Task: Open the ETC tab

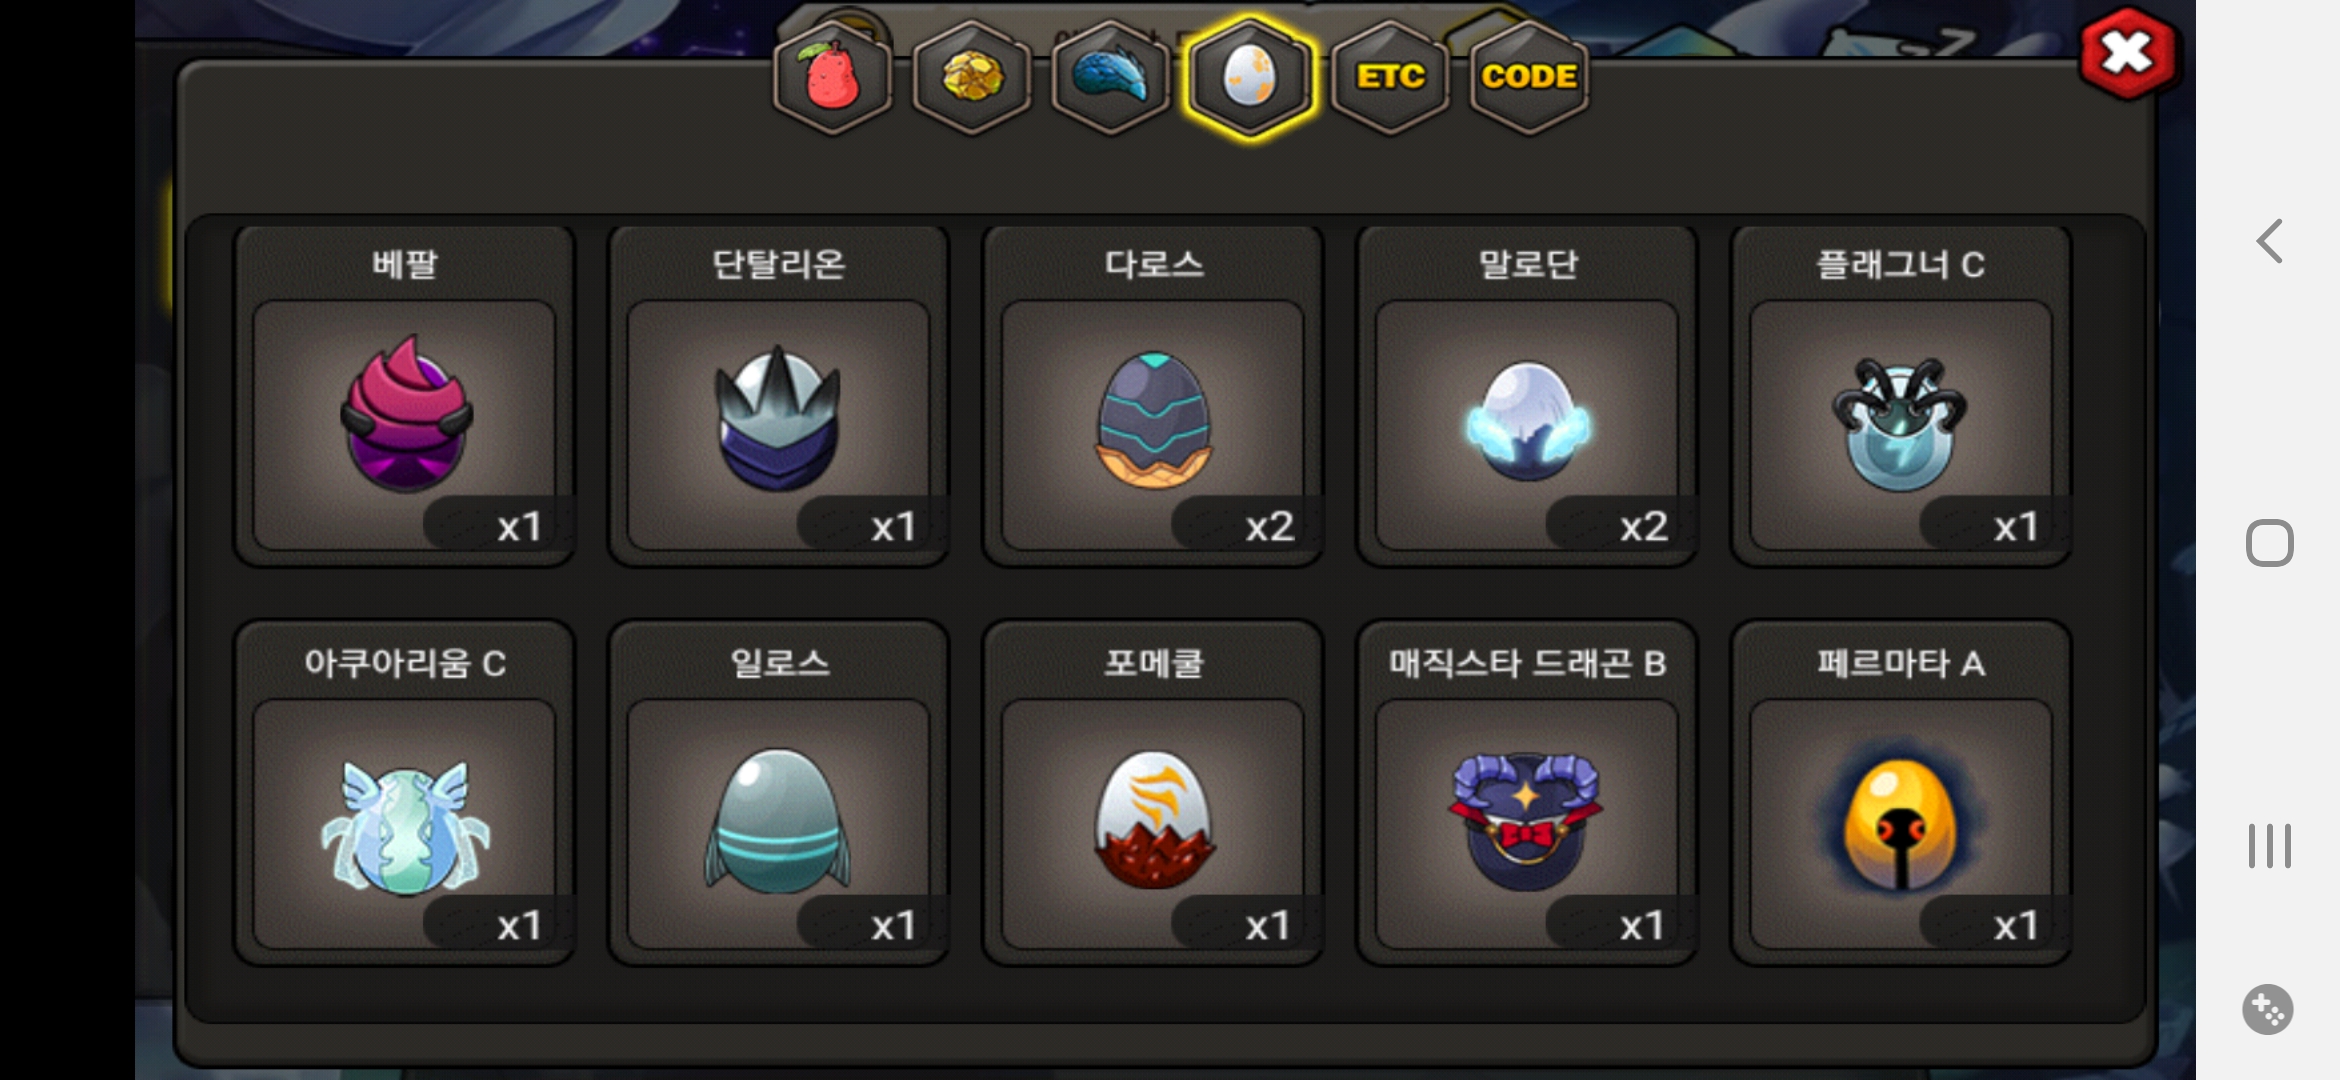Action: (x=1390, y=77)
